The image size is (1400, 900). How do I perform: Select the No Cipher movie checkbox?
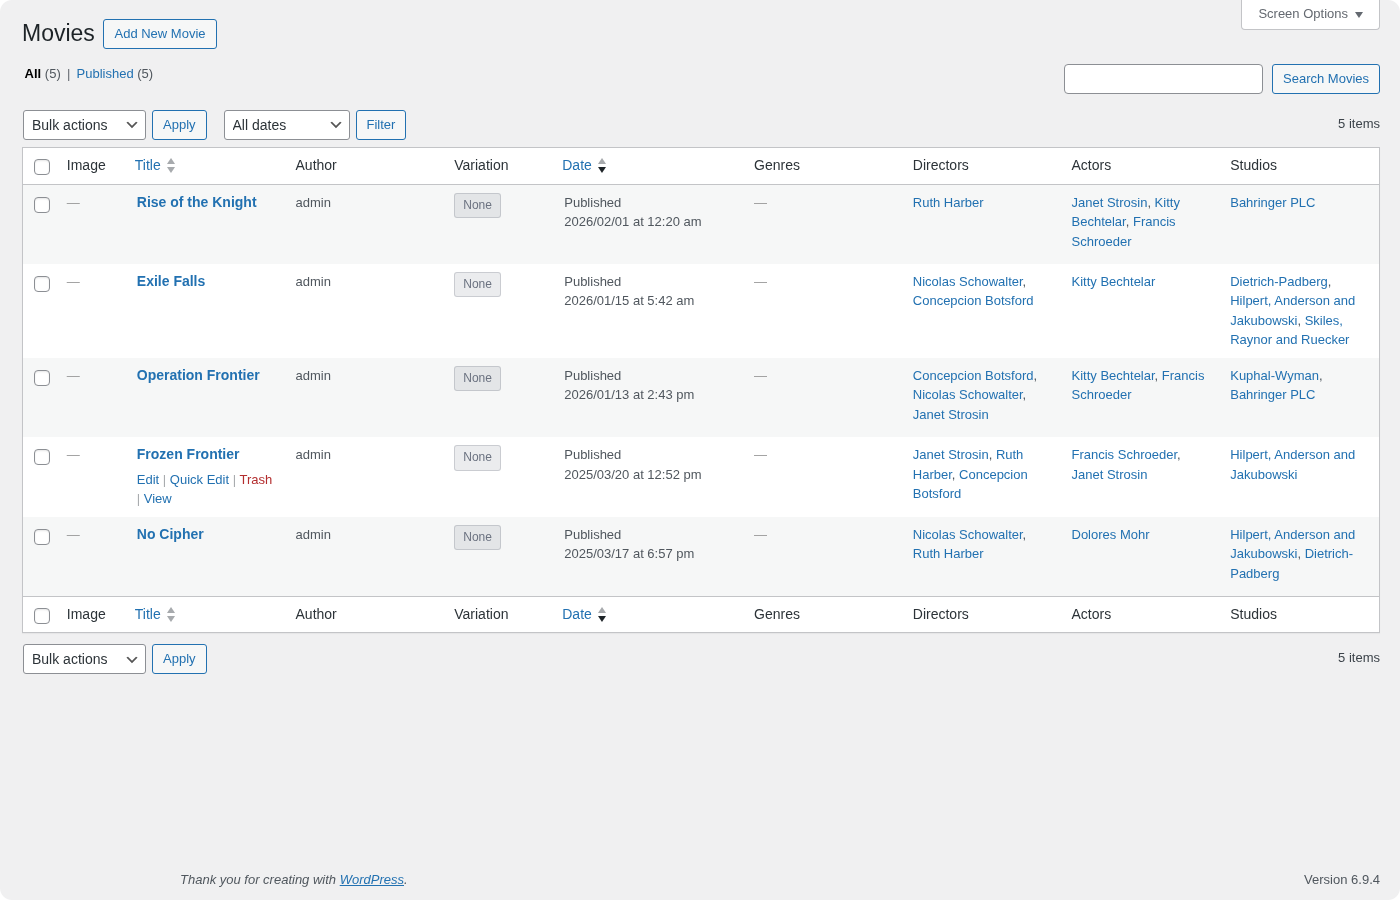tap(42, 537)
